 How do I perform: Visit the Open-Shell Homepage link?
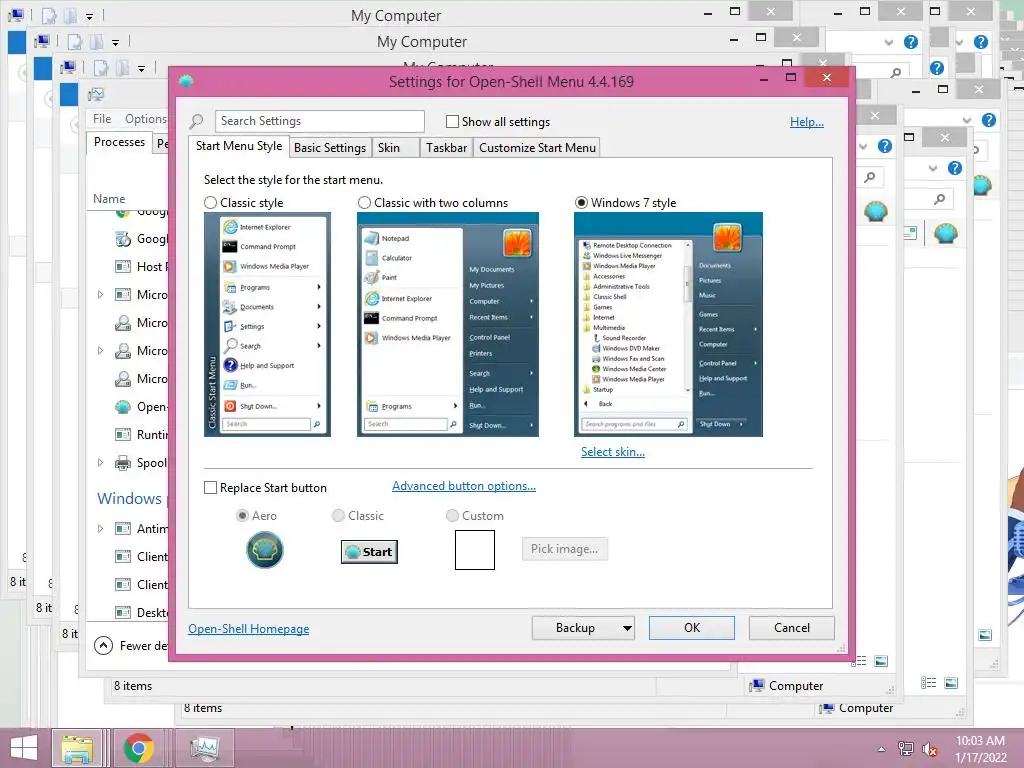(x=249, y=629)
